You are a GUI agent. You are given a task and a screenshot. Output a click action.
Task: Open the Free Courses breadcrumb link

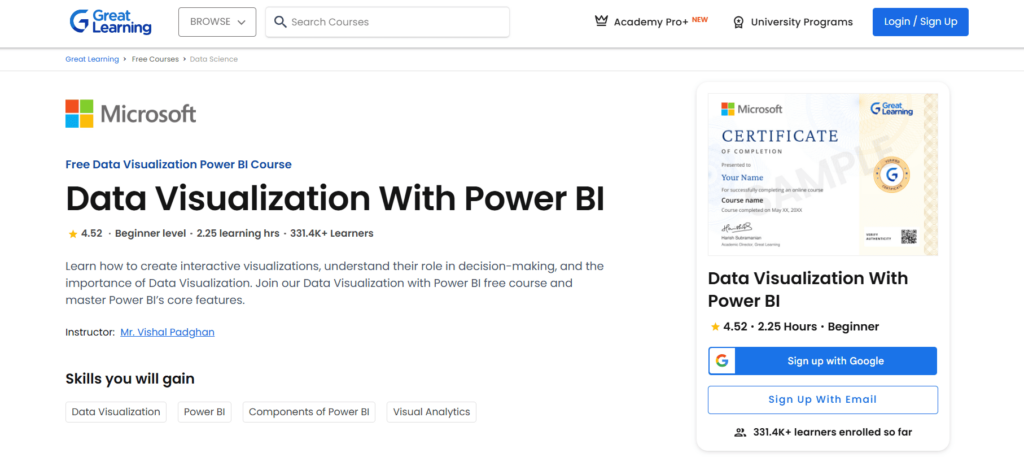[x=155, y=59]
